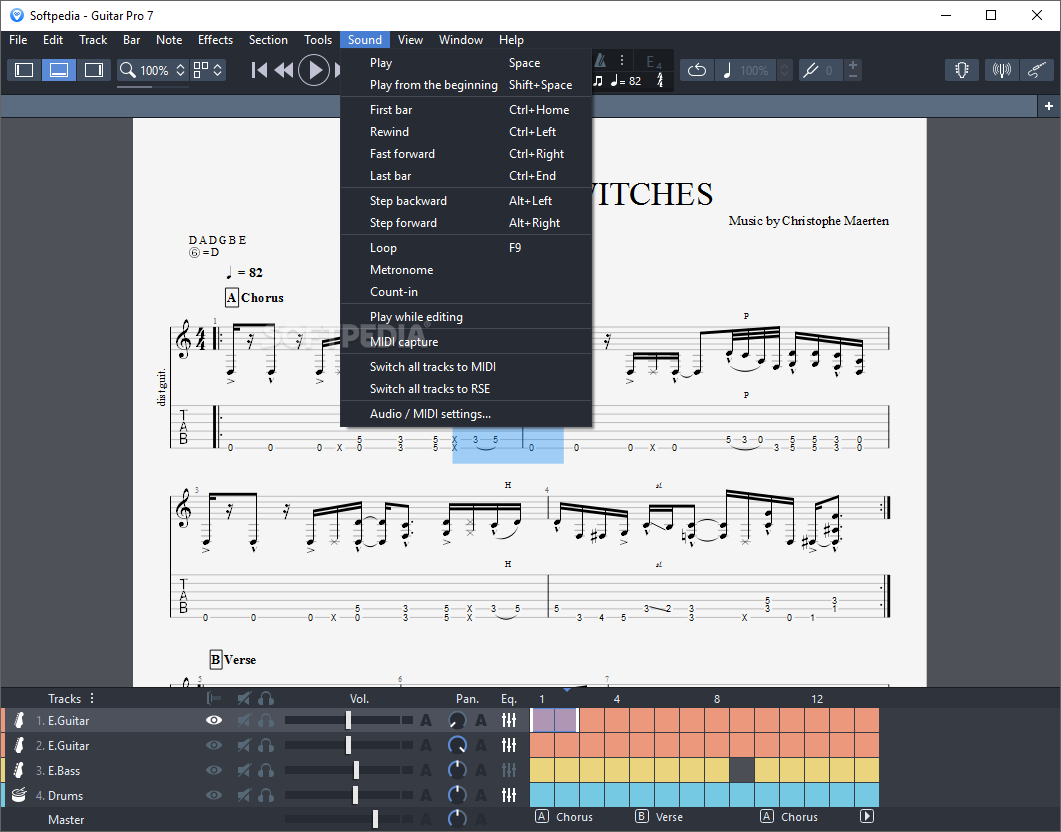
Task: Open the Tracks three-dot options menu
Action: click(x=92, y=698)
